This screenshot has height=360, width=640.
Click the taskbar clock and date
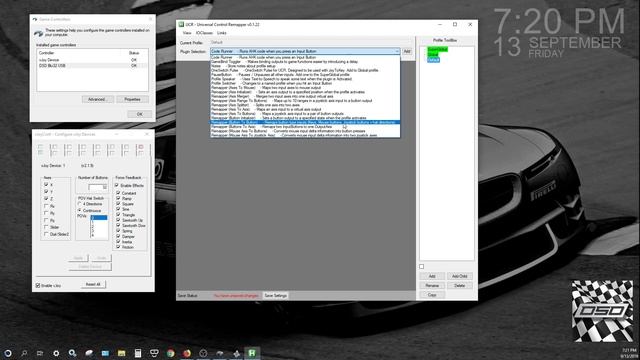[x=629, y=353]
